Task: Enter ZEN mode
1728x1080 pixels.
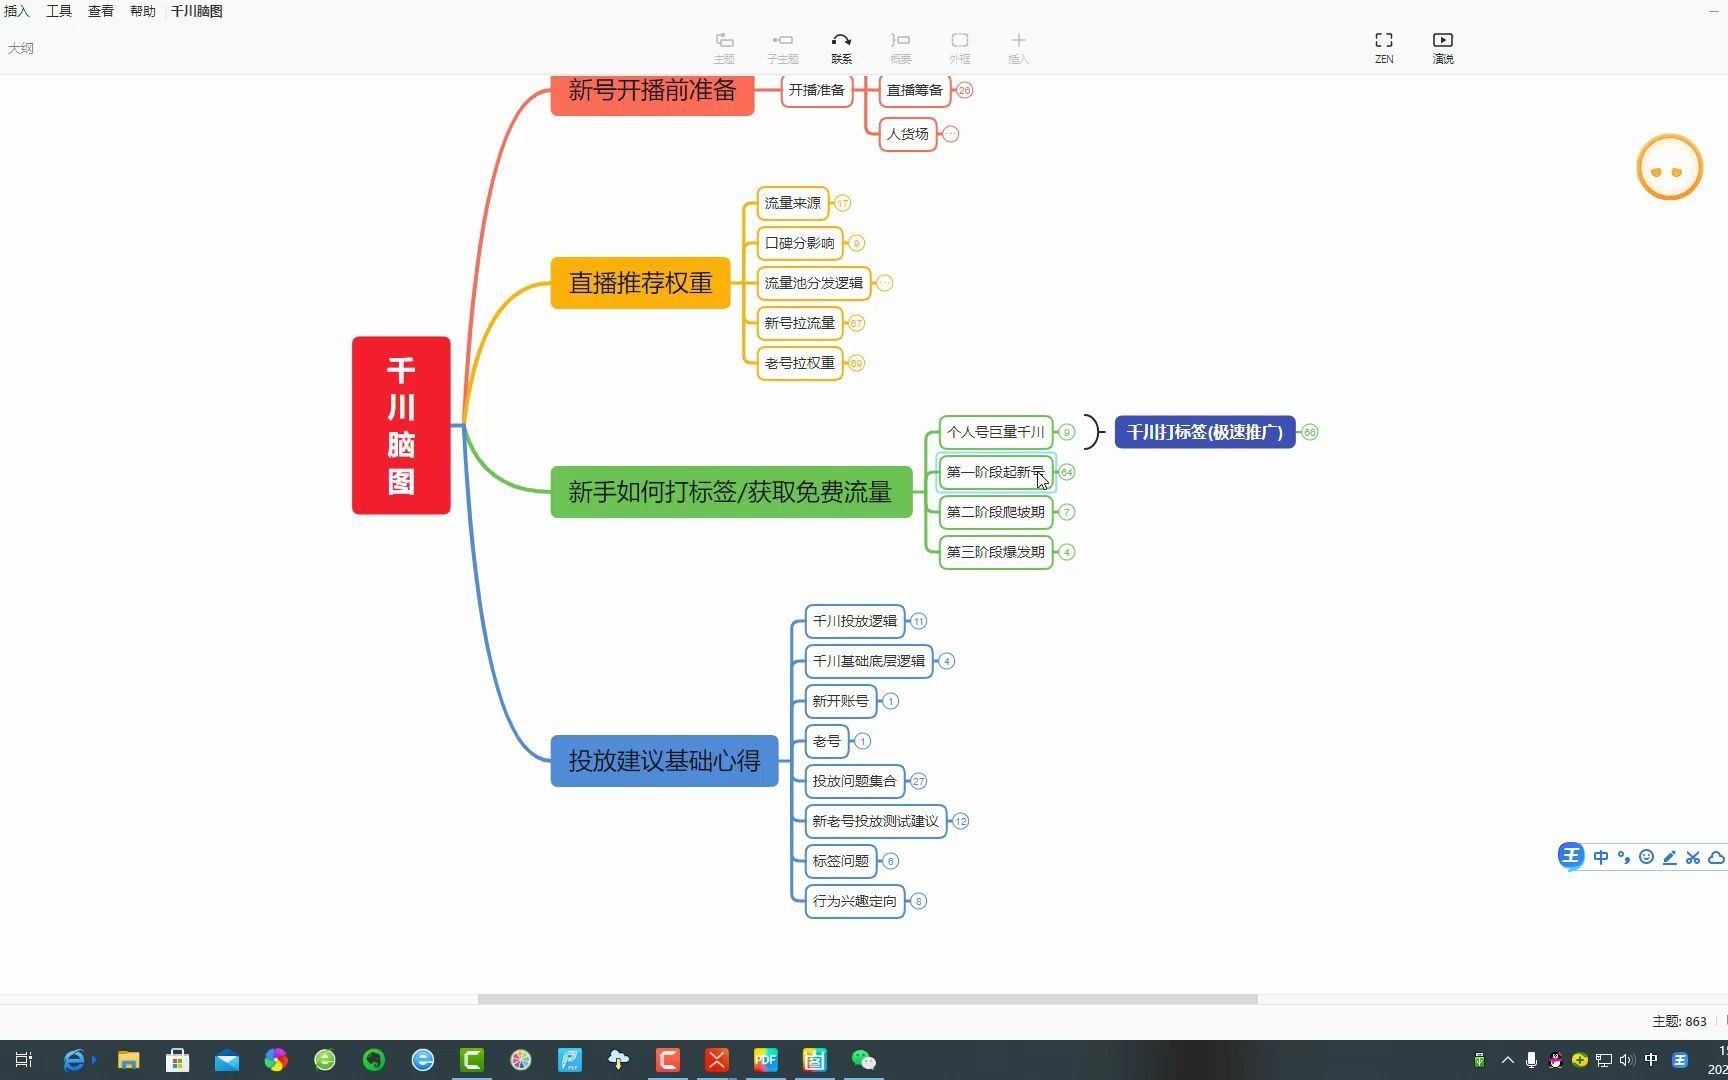Action: [x=1384, y=47]
